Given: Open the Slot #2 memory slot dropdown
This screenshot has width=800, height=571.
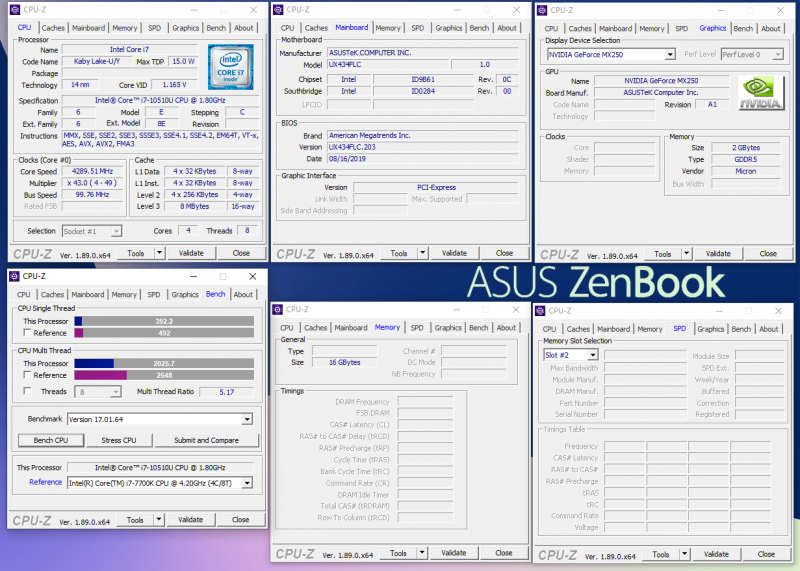Looking at the screenshot, I should 592,355.
